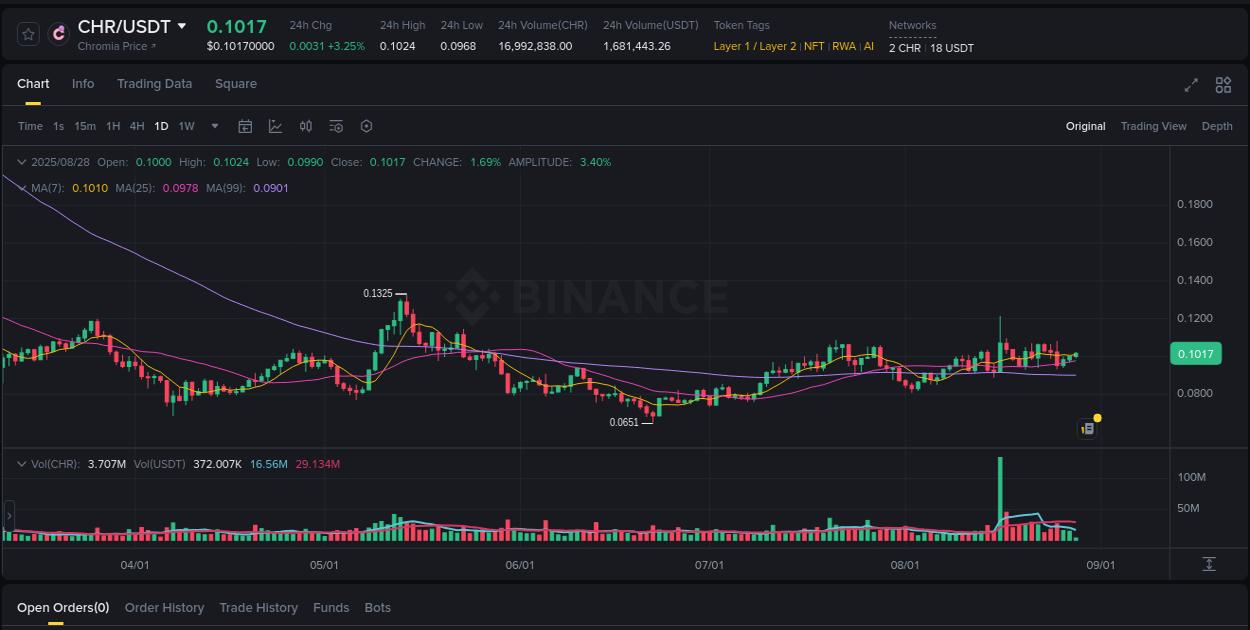Collapse the Vol(CHR) volume panel chevron

tap(21, 463)
